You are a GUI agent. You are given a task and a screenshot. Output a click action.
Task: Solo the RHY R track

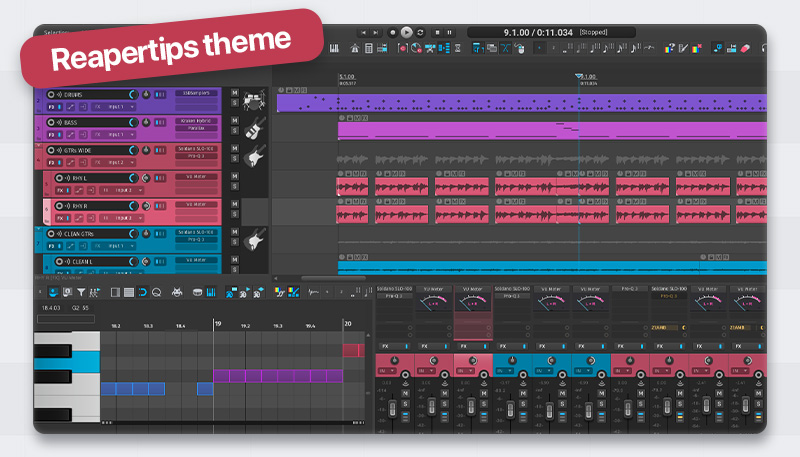click(235, 214)
